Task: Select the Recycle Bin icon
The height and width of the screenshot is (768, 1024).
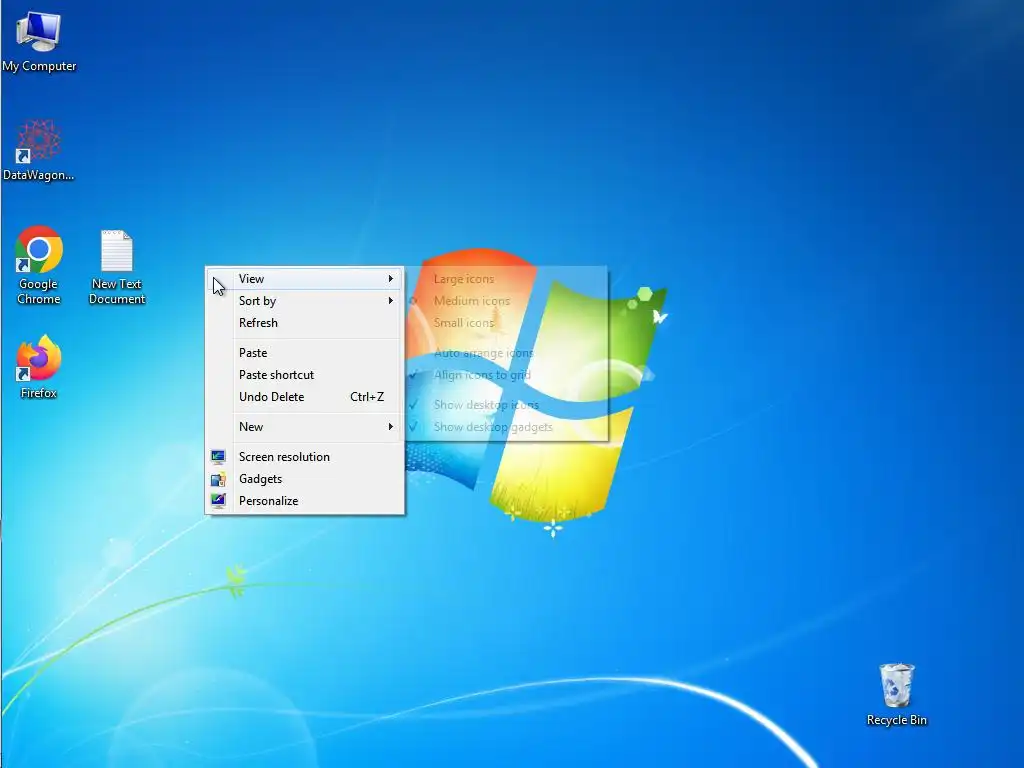Action: tap(897, 694)
